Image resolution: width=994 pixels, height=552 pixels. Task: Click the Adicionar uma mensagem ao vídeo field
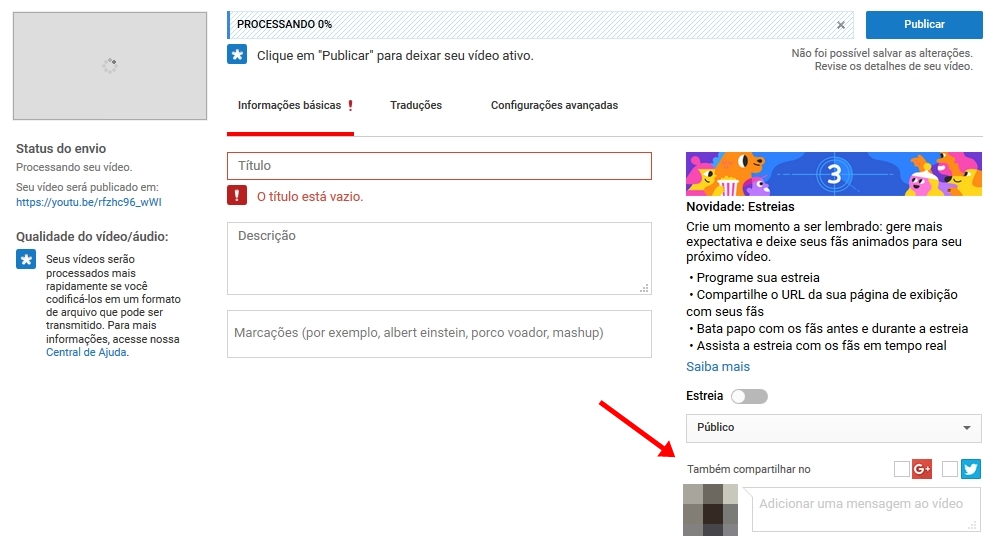pos(866,510)
